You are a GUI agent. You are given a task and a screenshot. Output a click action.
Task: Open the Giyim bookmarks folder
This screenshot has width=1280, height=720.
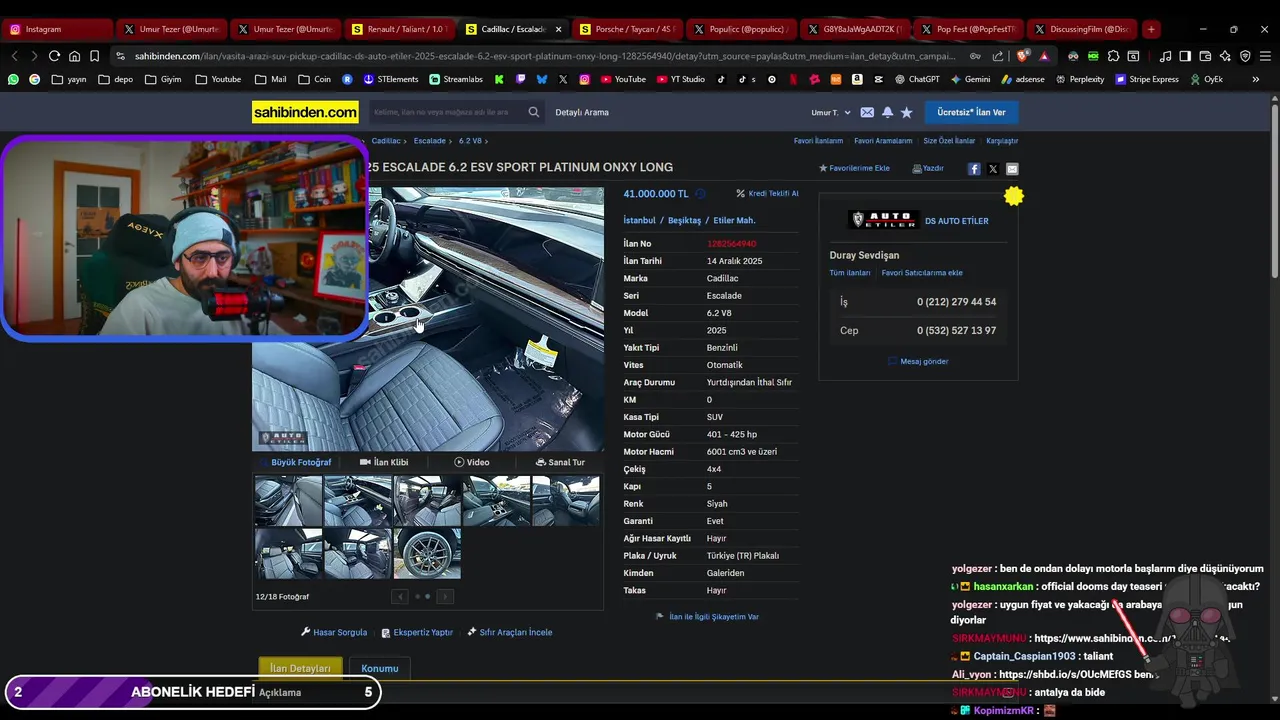click(x=163, y=79)
